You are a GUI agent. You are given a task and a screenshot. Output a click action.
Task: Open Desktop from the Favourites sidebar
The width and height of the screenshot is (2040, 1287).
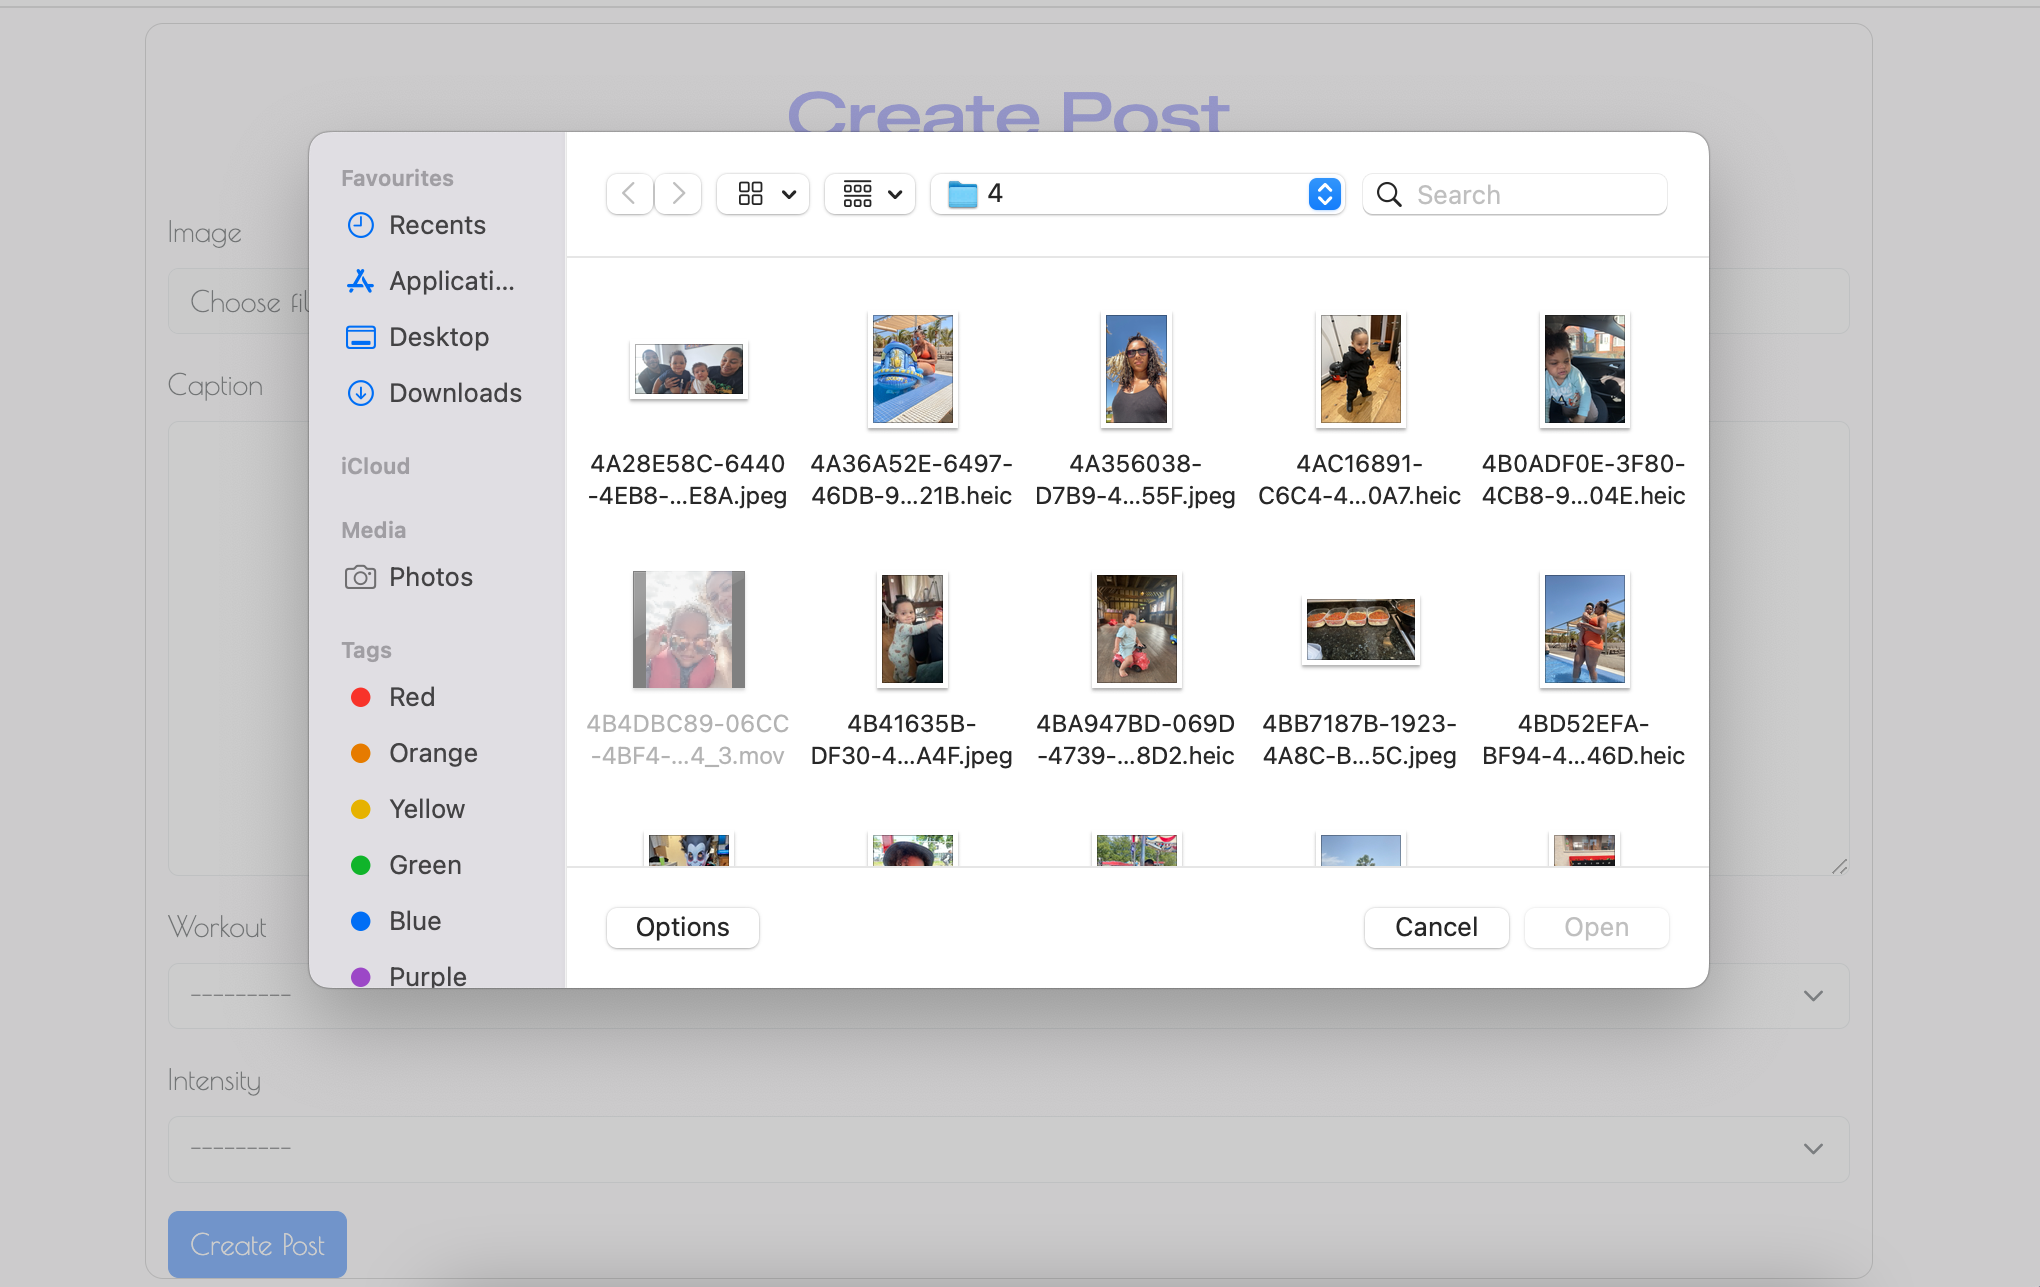coord(438,337)
